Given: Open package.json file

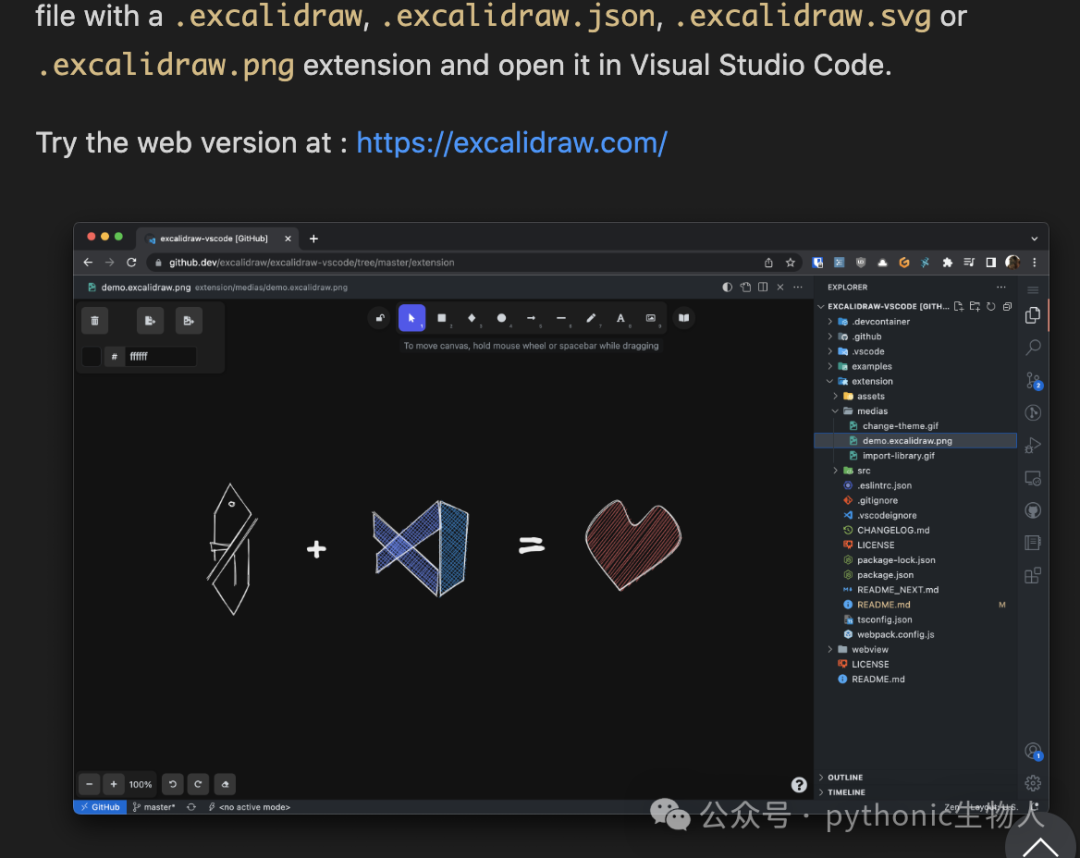Looking at the screenshot, I should (x=916, y=575).
